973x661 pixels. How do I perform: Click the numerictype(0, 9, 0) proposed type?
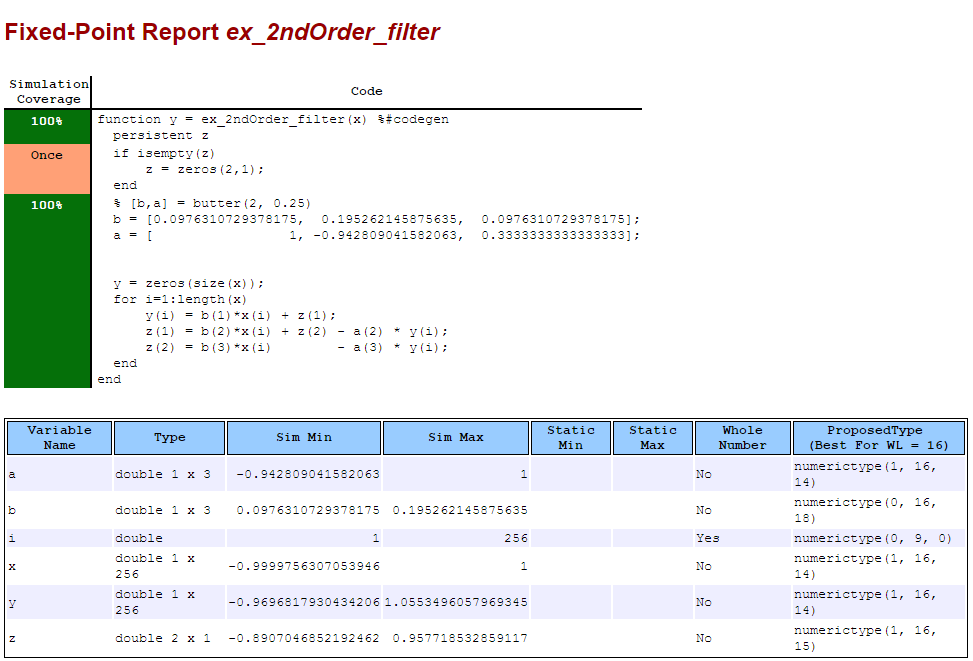tap(872, 538)
